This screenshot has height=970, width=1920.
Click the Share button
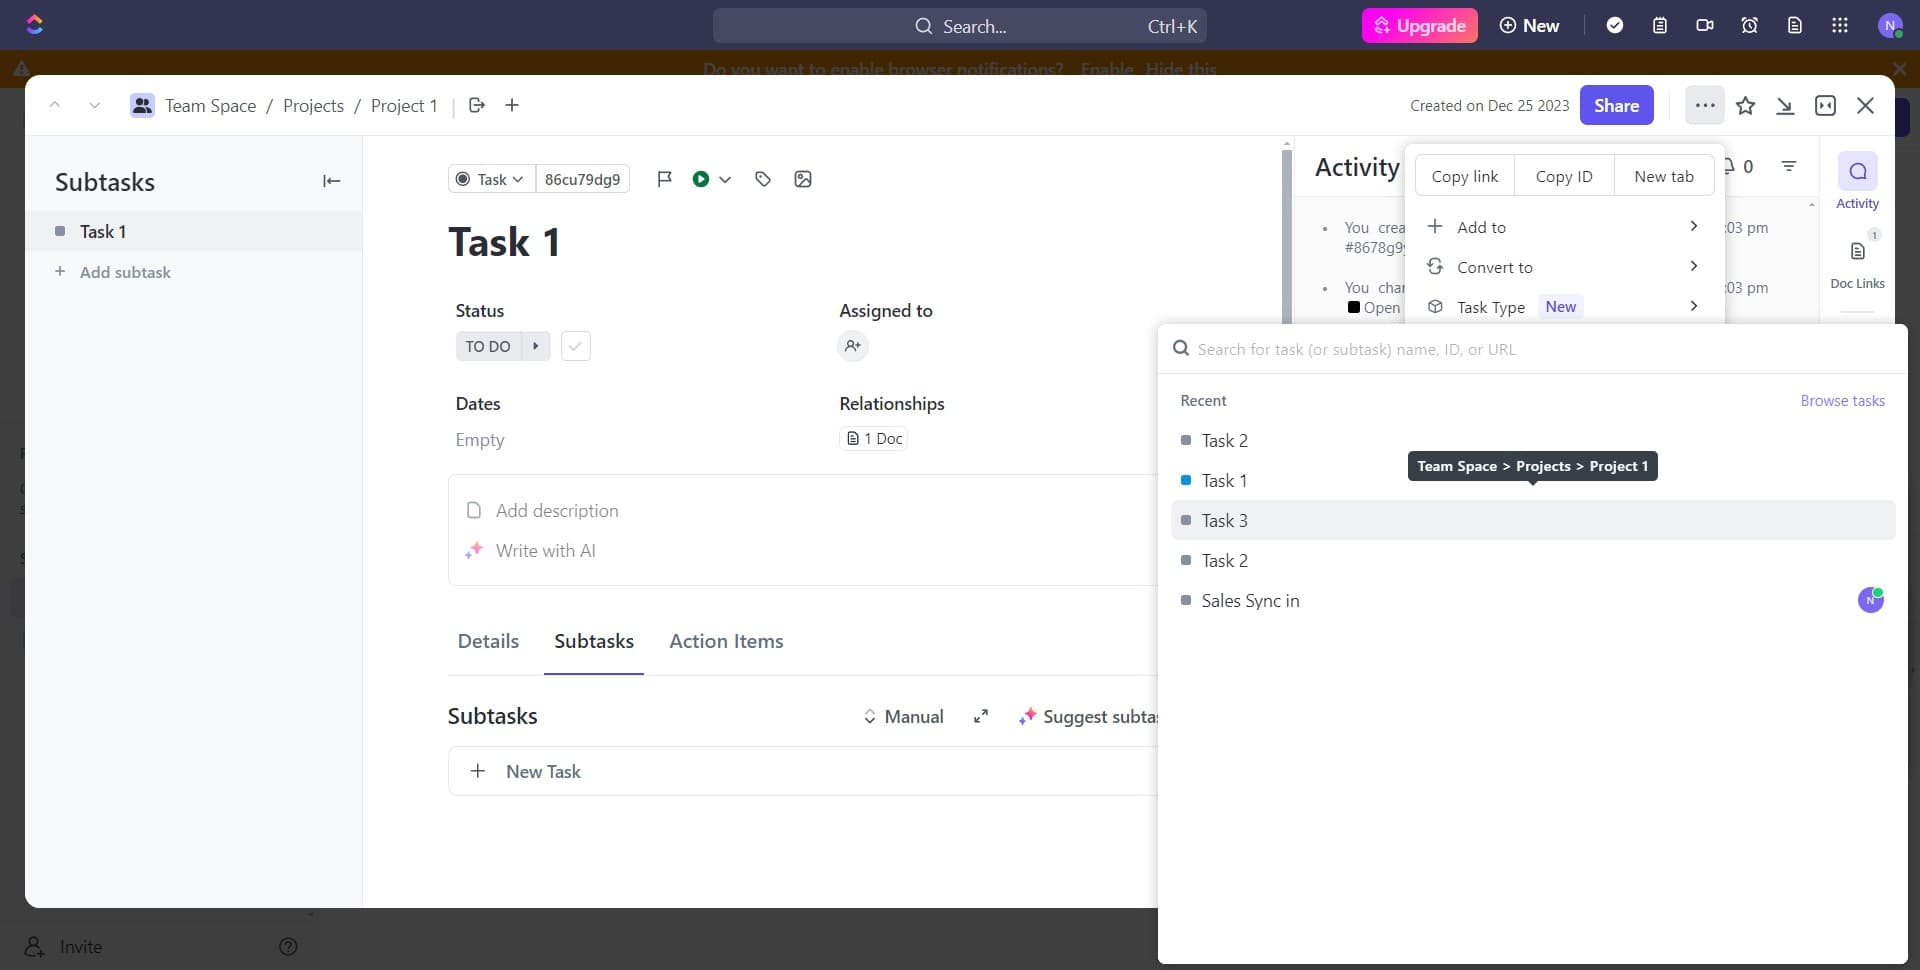1616,105
